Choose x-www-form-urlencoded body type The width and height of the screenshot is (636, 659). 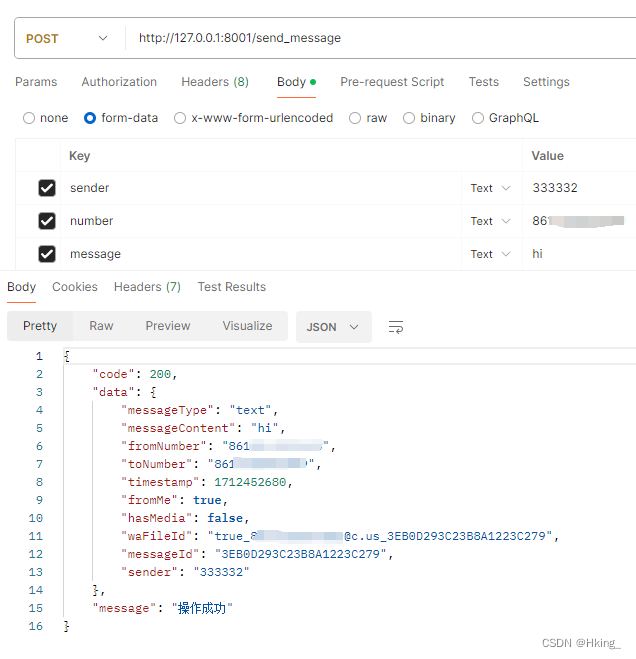pos(180,118)
